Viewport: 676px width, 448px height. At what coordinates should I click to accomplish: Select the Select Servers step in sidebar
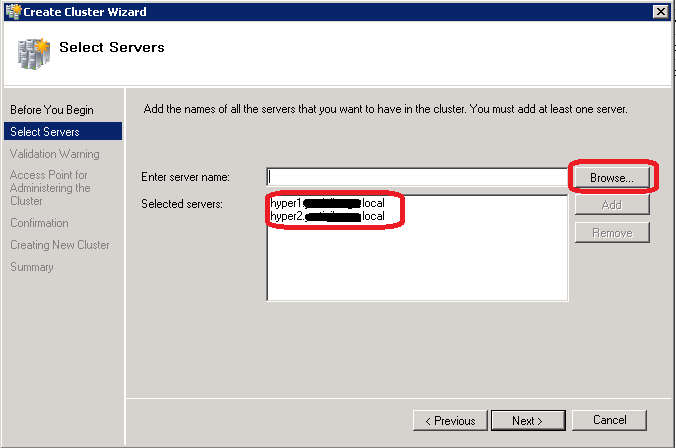(x=45, y=131)
